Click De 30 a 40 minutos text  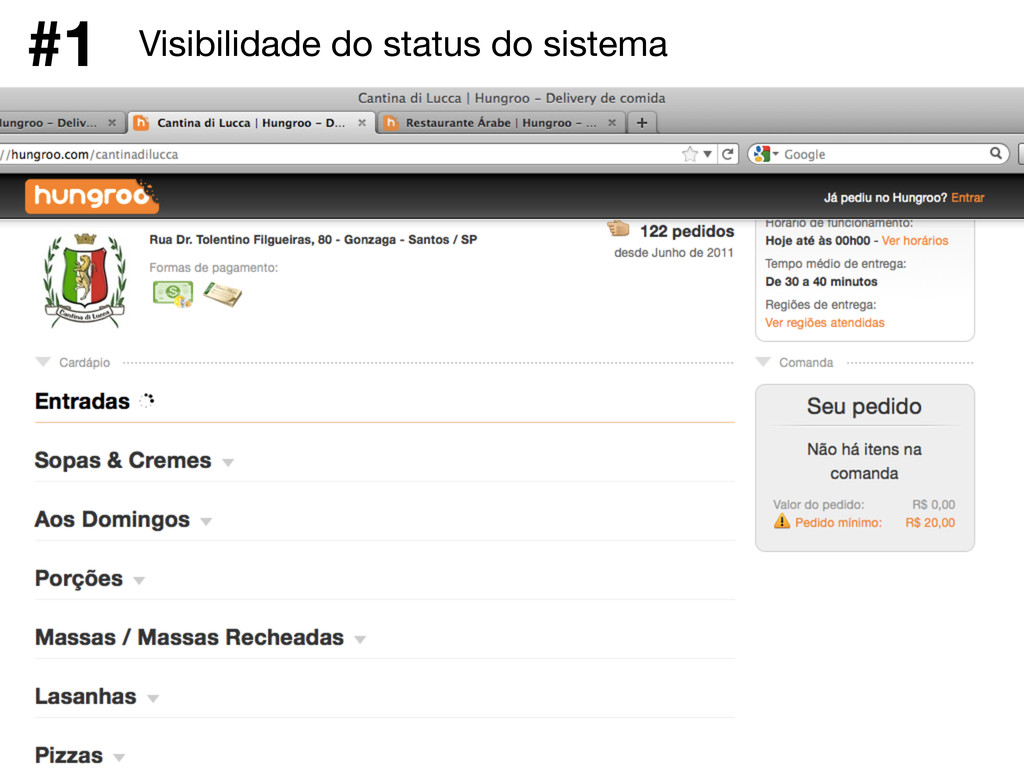[822, 281]
